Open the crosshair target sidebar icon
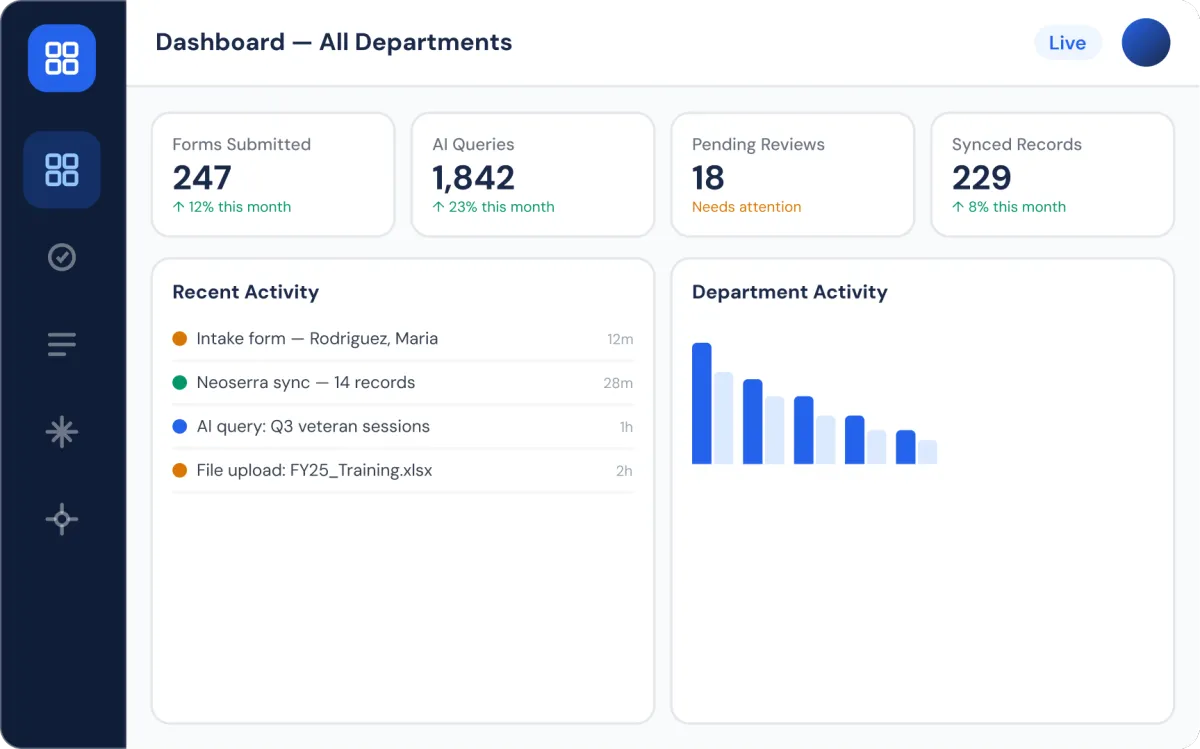The width and height of the screenshot is (1200, 749). point(62,519)
